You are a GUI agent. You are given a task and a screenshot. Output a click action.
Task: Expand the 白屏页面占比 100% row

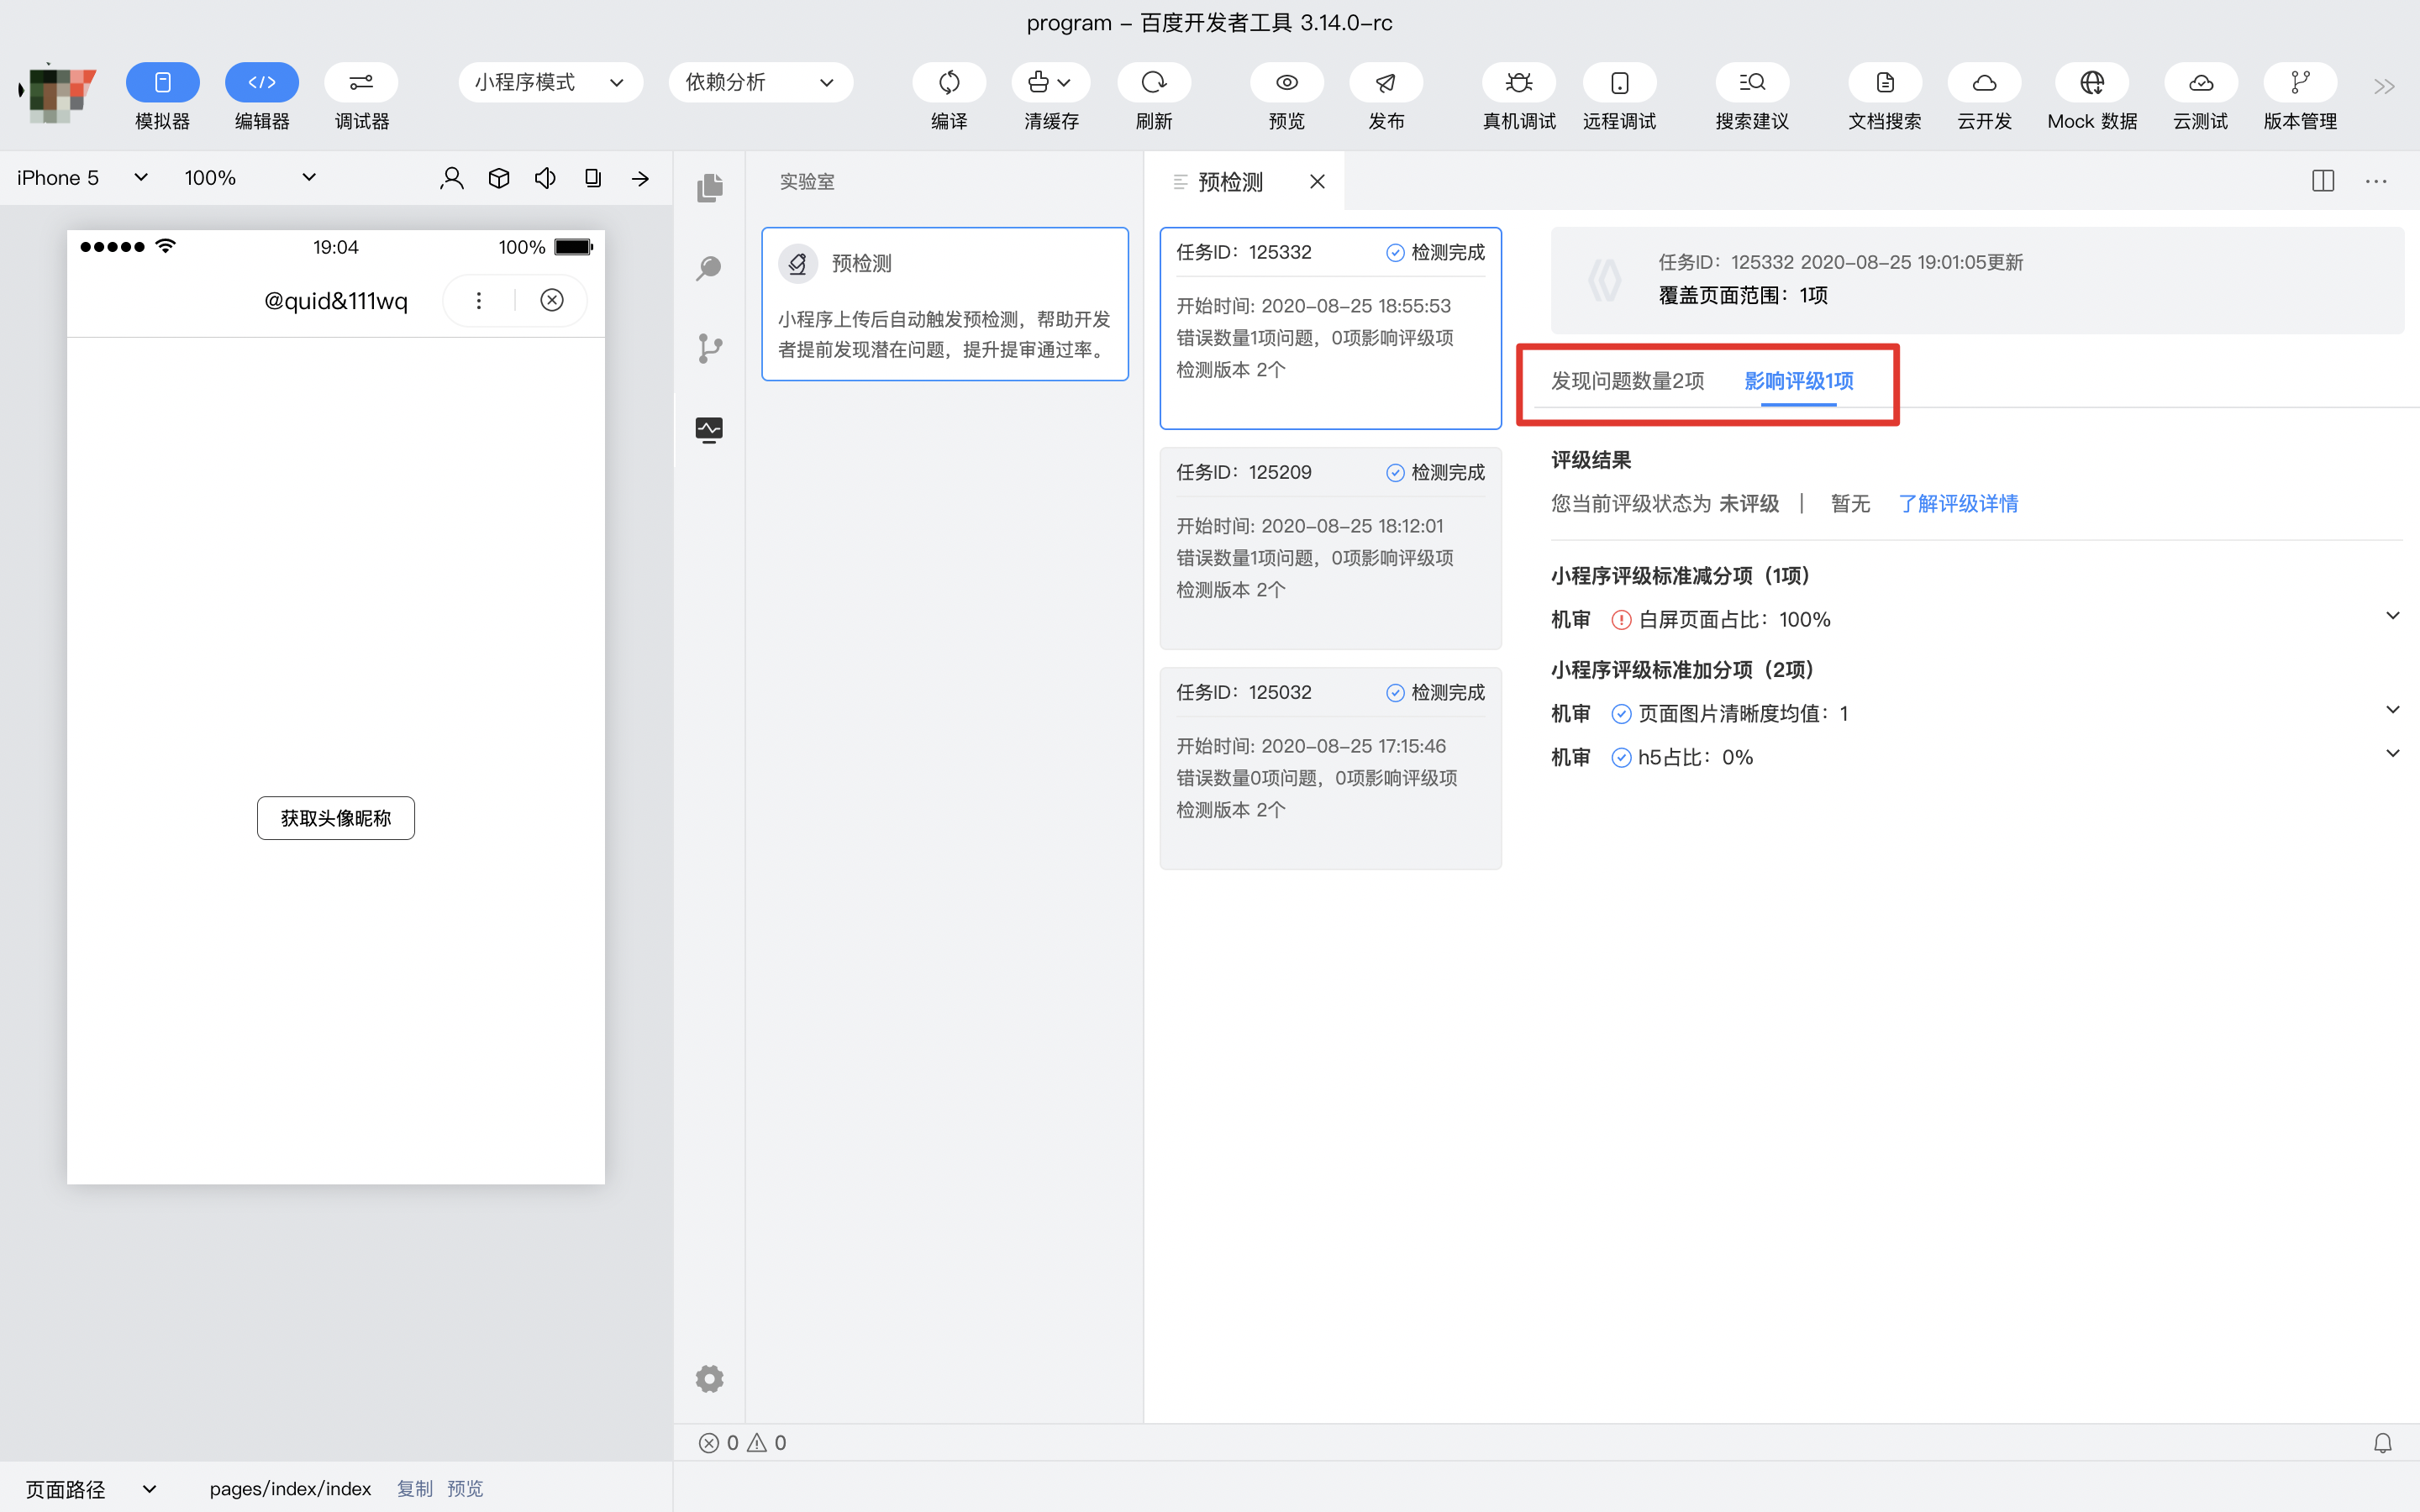[x=1975, y=619]
